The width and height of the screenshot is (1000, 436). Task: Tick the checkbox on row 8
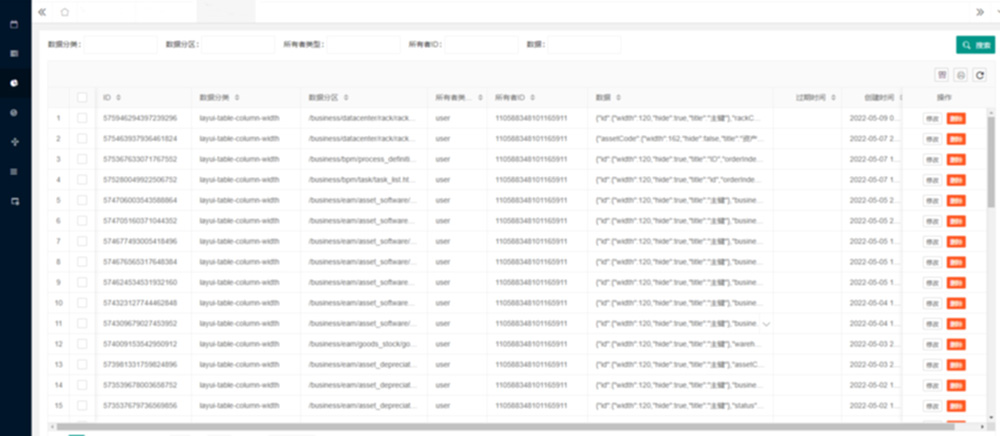point(82,261)
